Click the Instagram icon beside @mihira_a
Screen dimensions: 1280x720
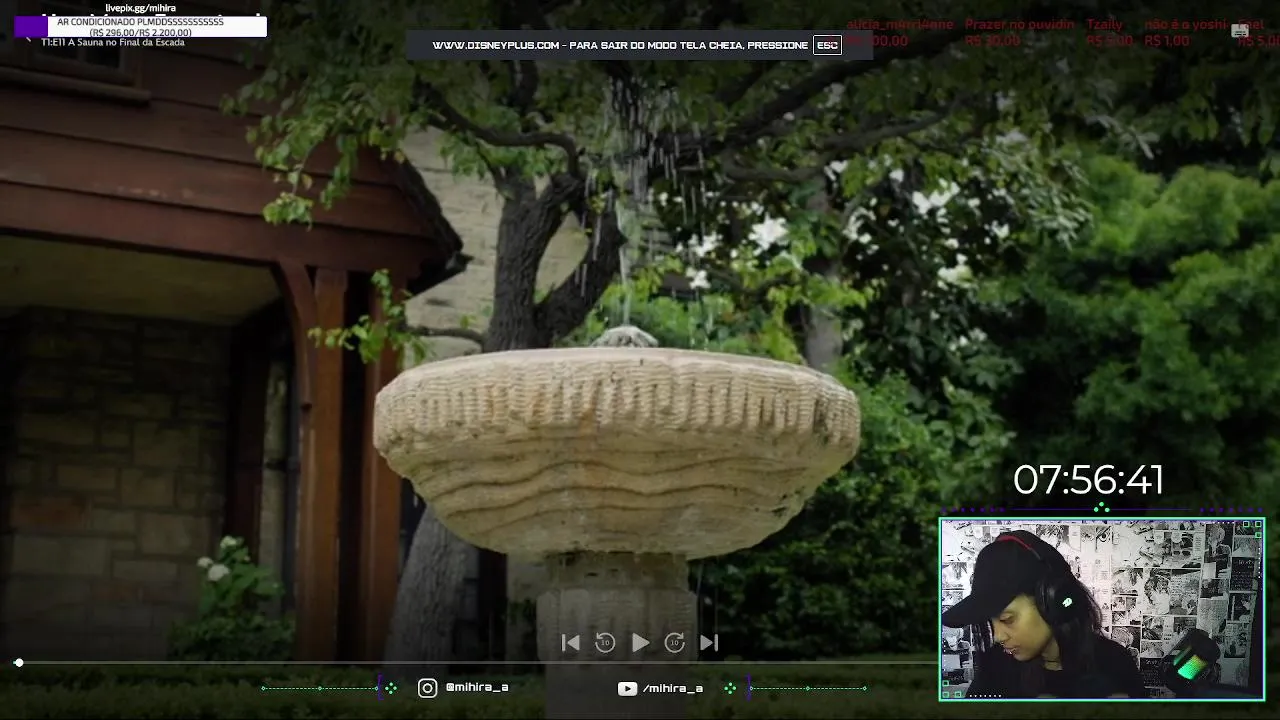pyautogui.click(x=427, y=688)
